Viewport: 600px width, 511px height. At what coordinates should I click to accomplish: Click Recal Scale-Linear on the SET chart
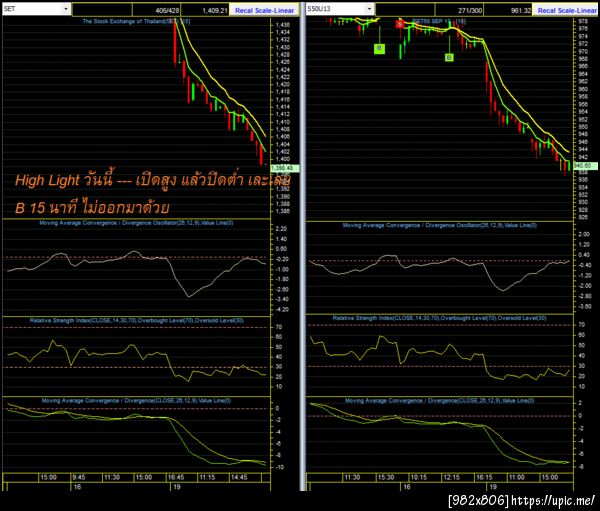point(264,10)
